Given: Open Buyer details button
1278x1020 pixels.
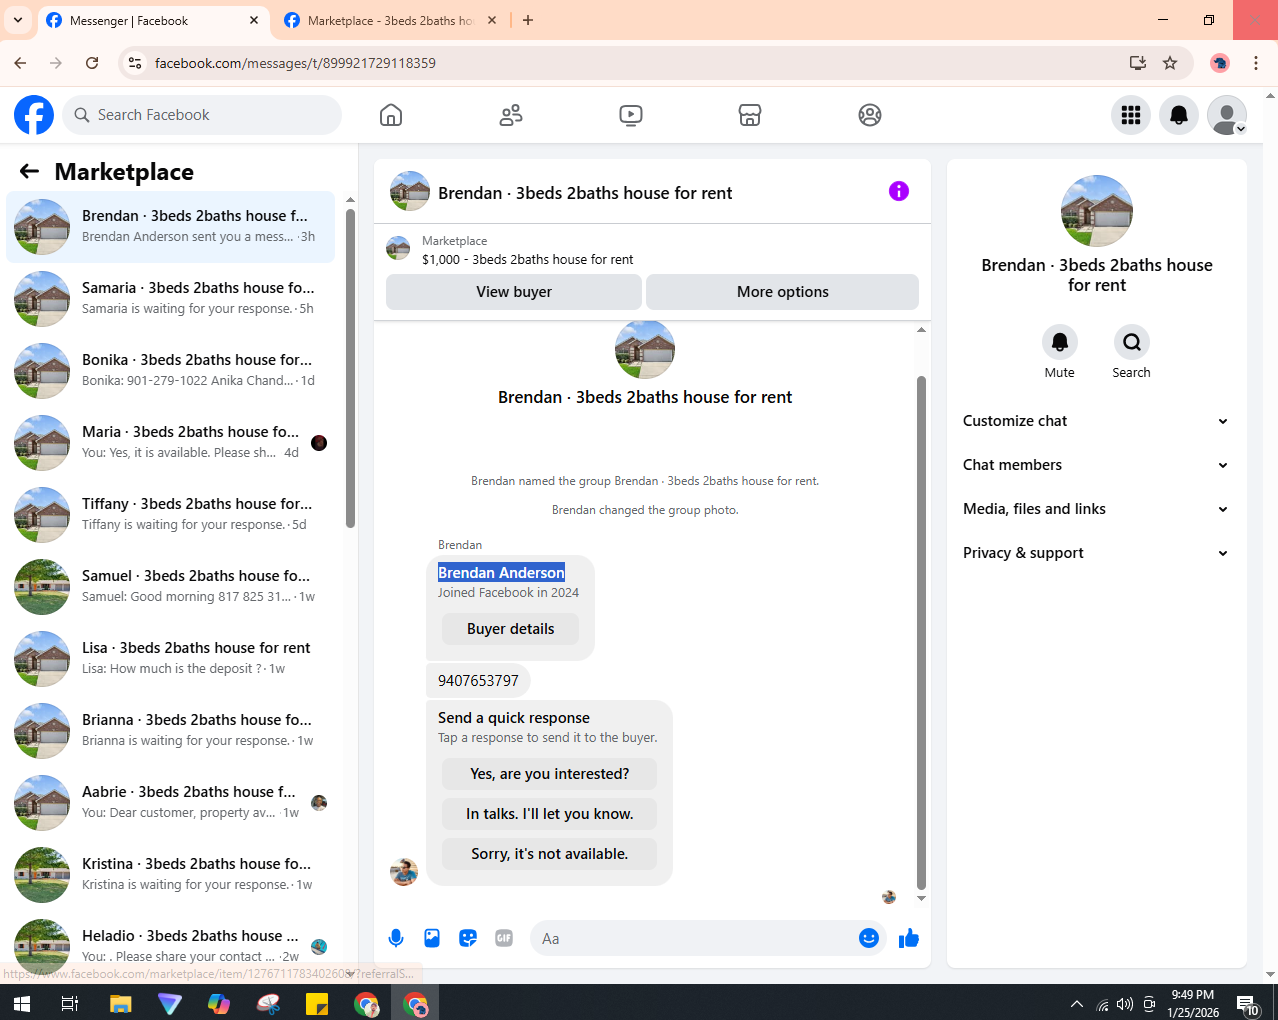Looking at the screenshot, I should [x=510, y=629].
